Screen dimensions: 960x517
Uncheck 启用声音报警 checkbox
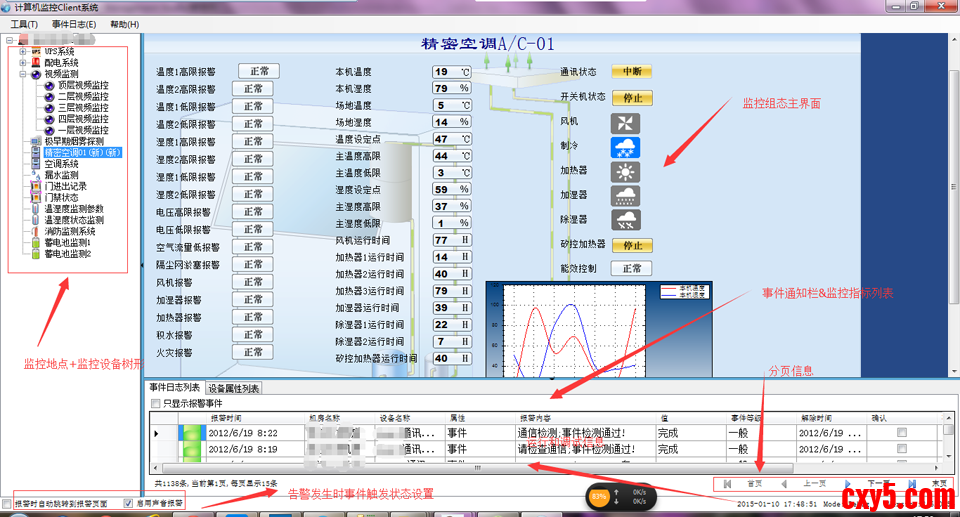[x=127, y=503]
